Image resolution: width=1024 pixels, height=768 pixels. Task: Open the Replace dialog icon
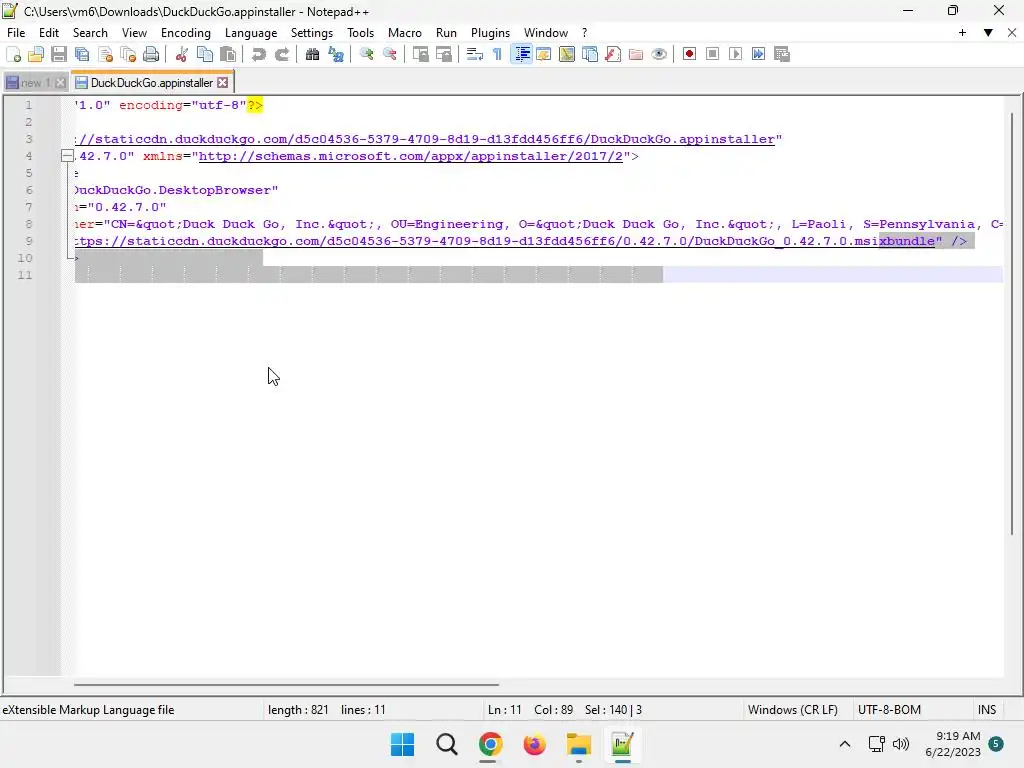pyautogui.click(x=336, y=54)
